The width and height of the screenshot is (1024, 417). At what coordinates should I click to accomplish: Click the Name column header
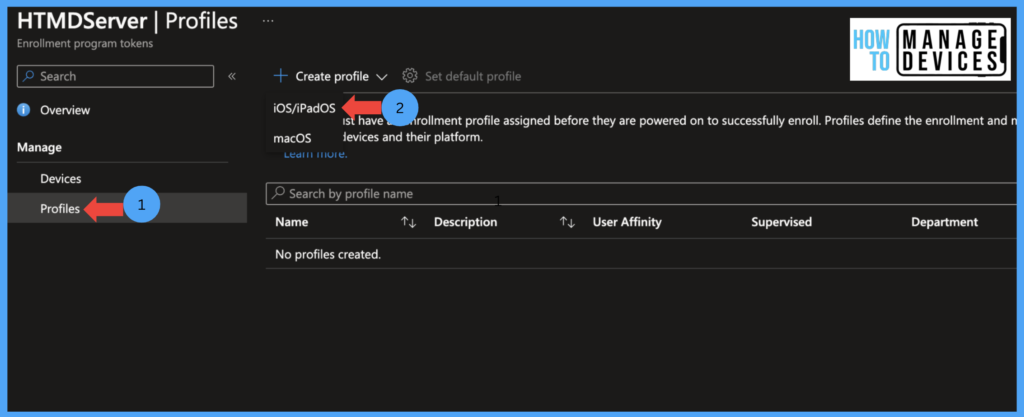click(291, 222)
